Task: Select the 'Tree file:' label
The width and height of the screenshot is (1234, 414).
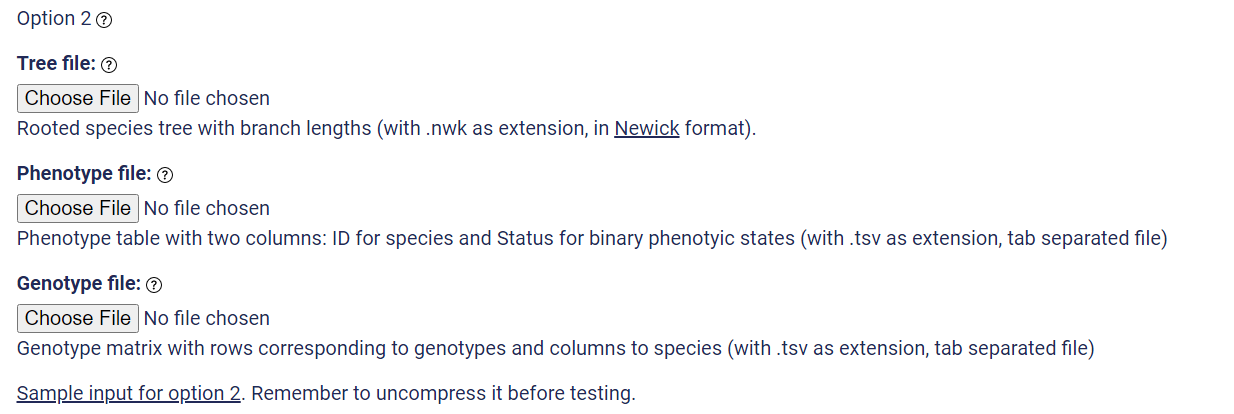Action: click(x=56, y=64)
